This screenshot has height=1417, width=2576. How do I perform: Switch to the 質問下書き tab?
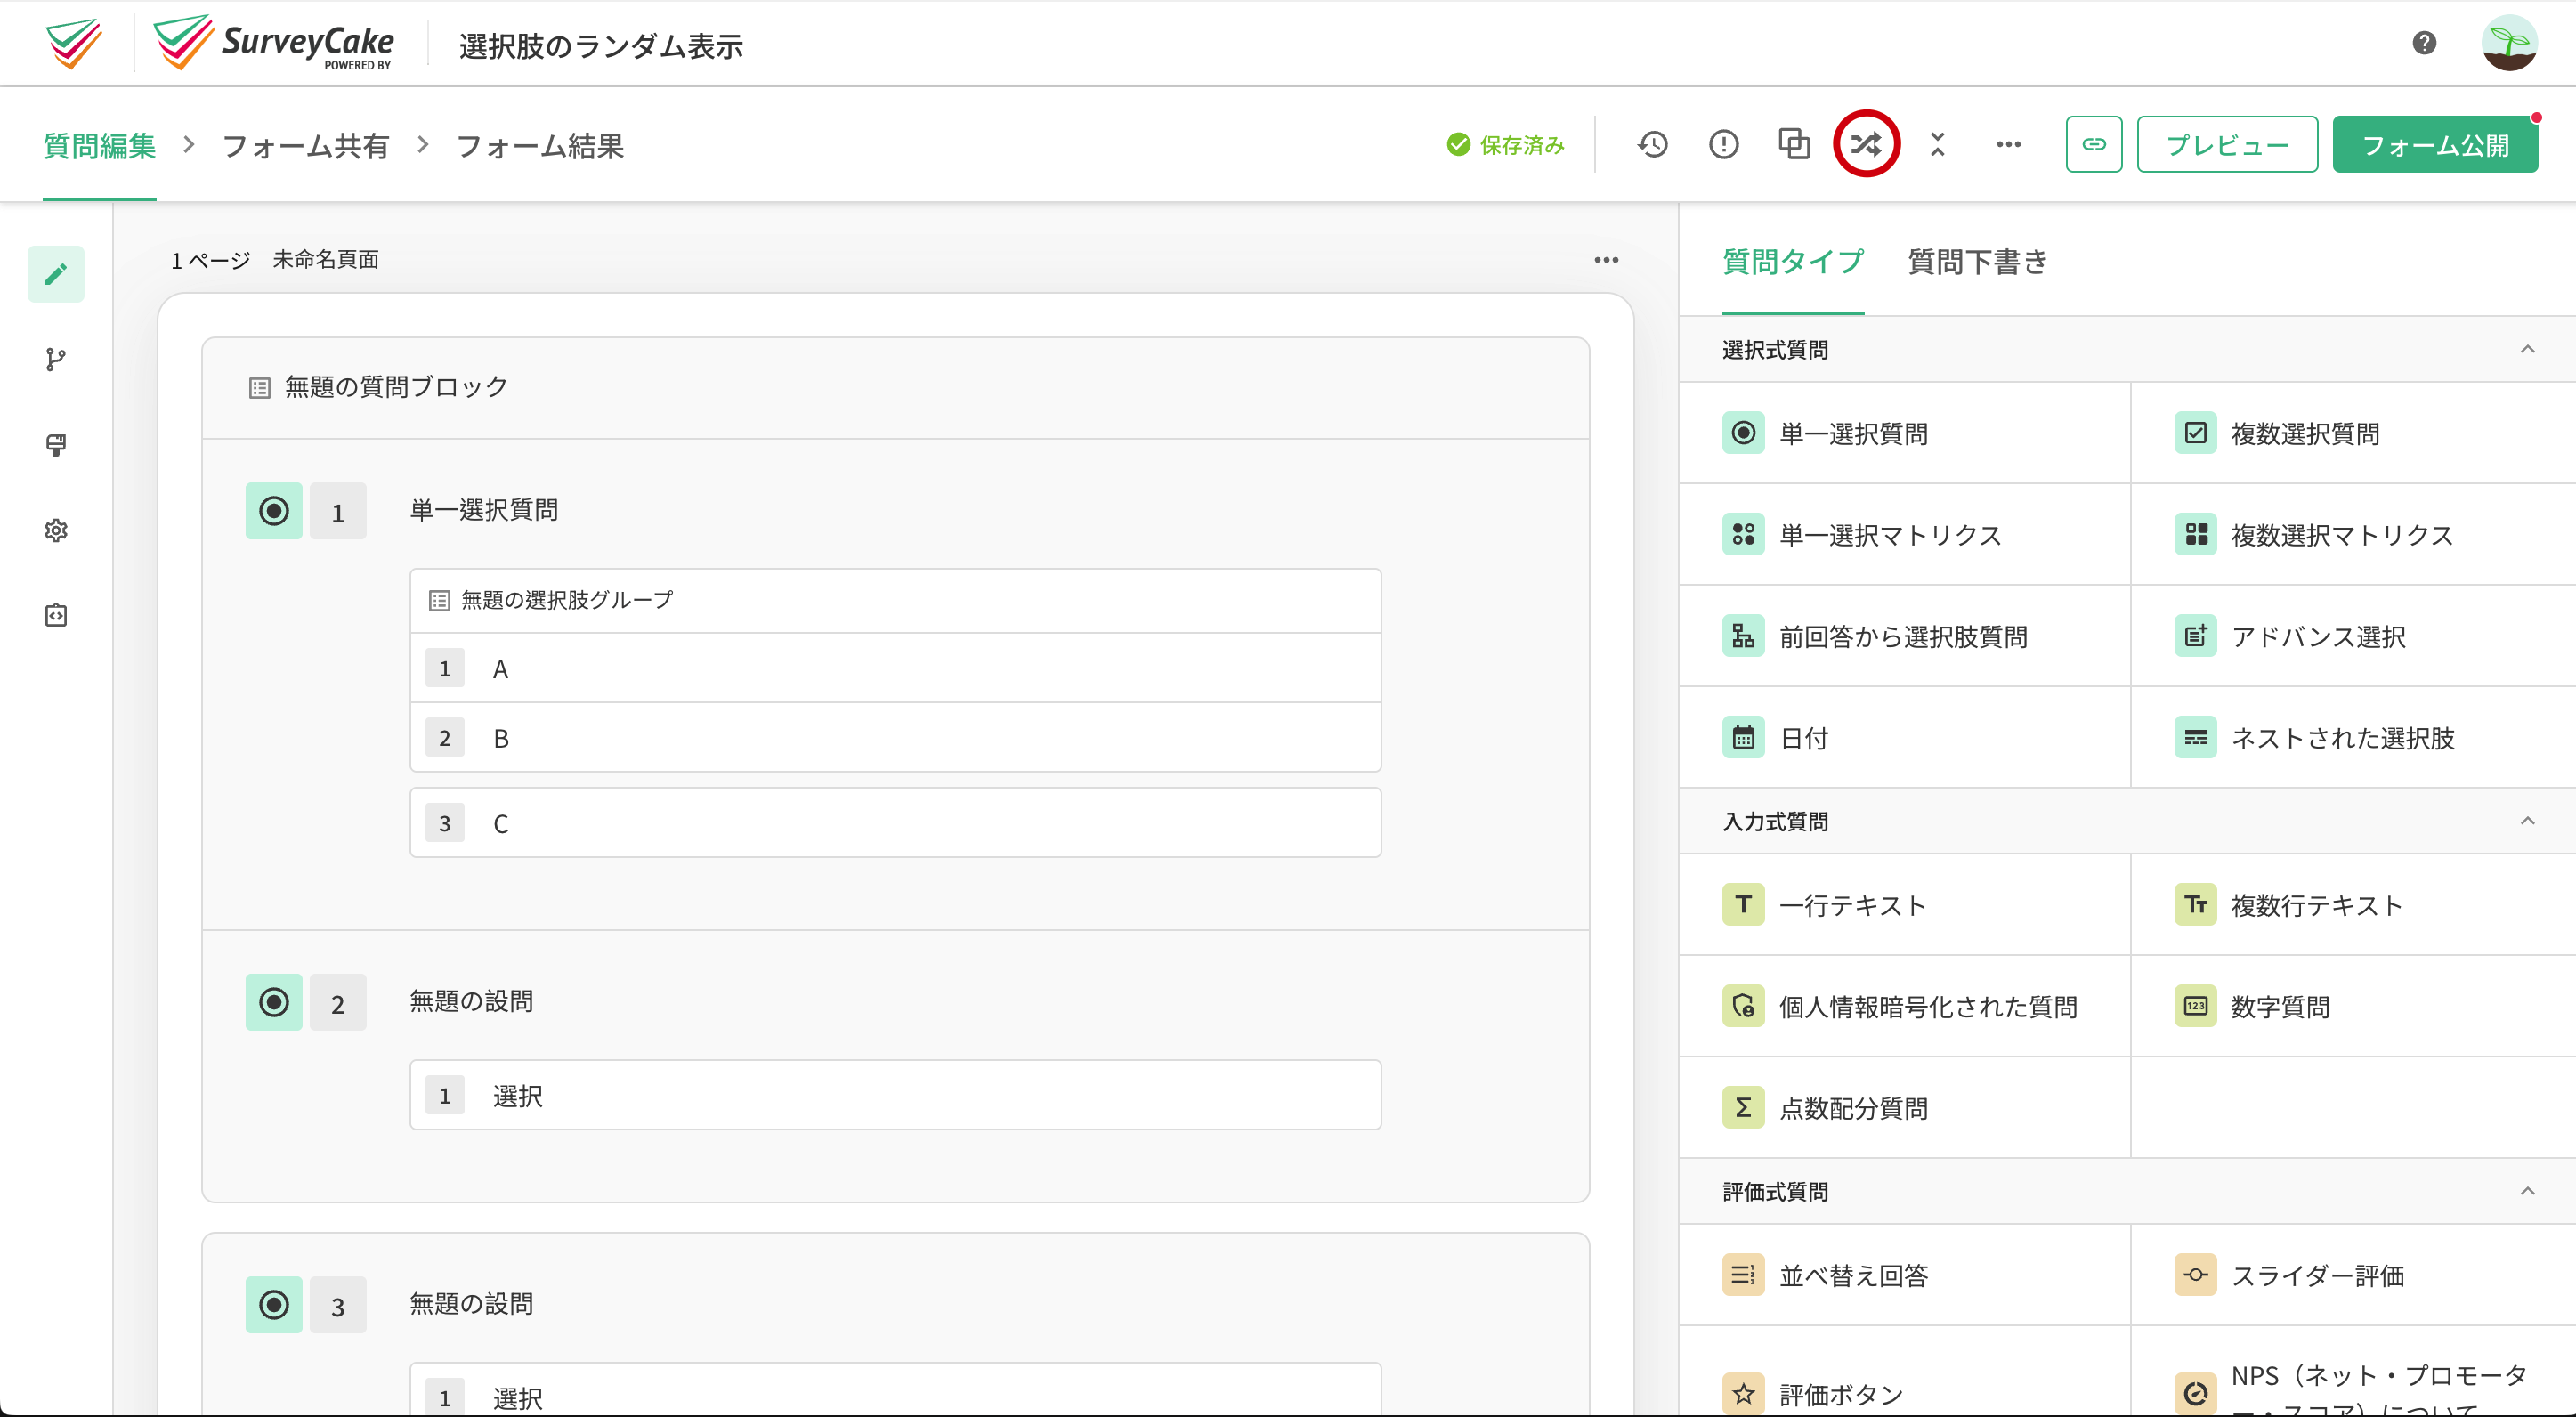point(1977,262)
